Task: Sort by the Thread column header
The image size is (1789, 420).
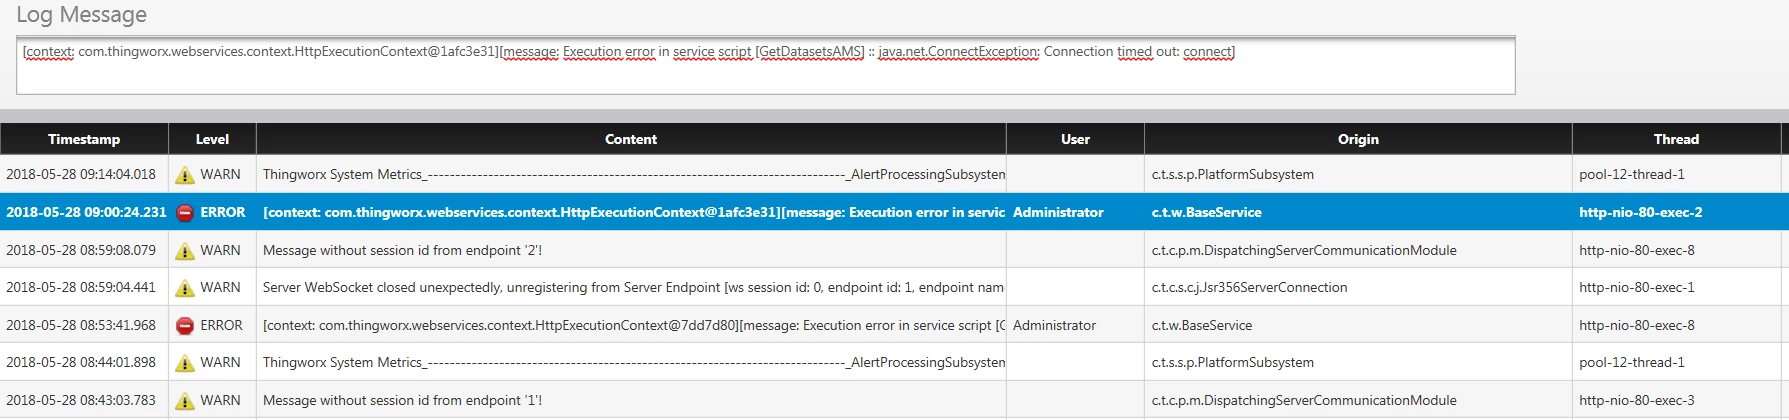Action: pos(1676,139)
